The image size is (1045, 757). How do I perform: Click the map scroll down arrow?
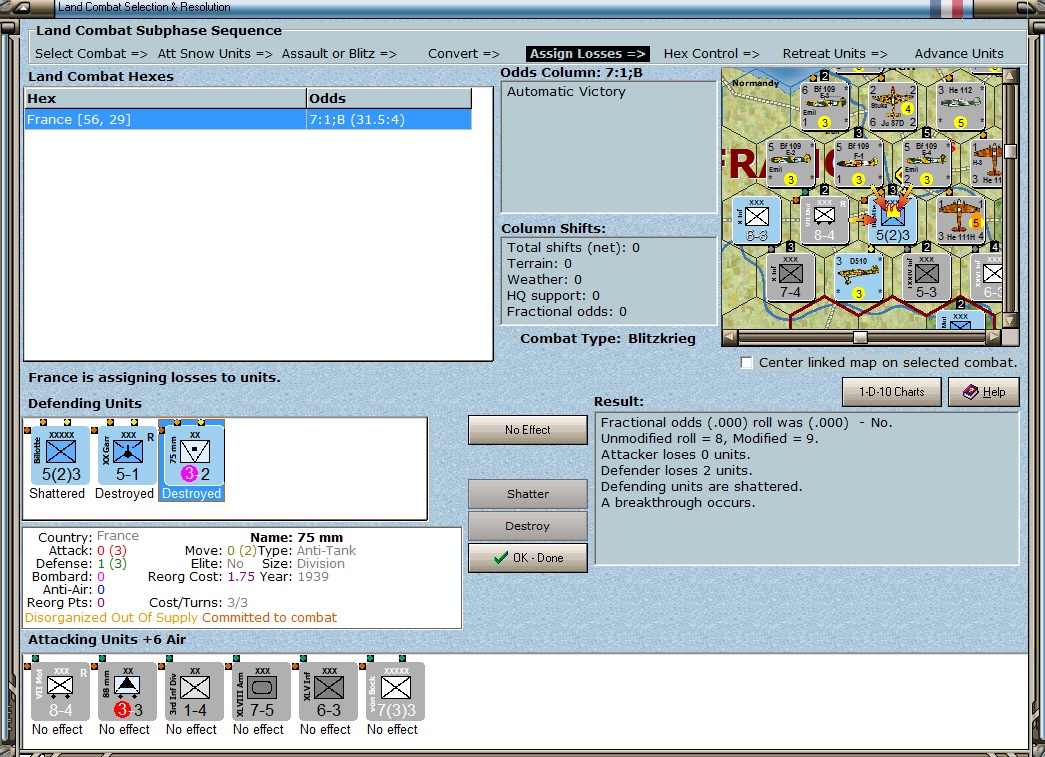click(1010, 321)
